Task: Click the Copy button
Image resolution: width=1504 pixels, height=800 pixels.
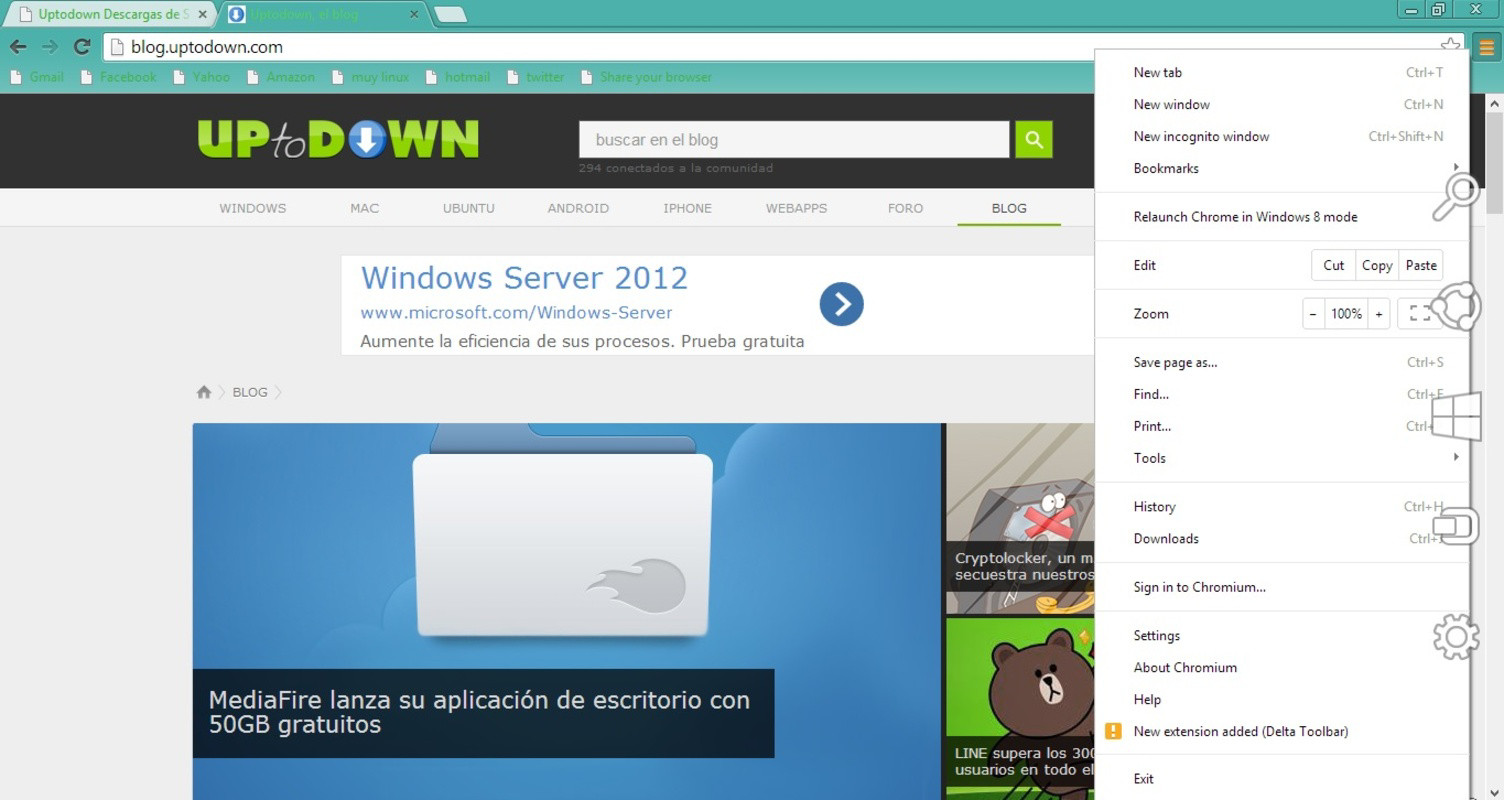Action: pos(1376,265)
